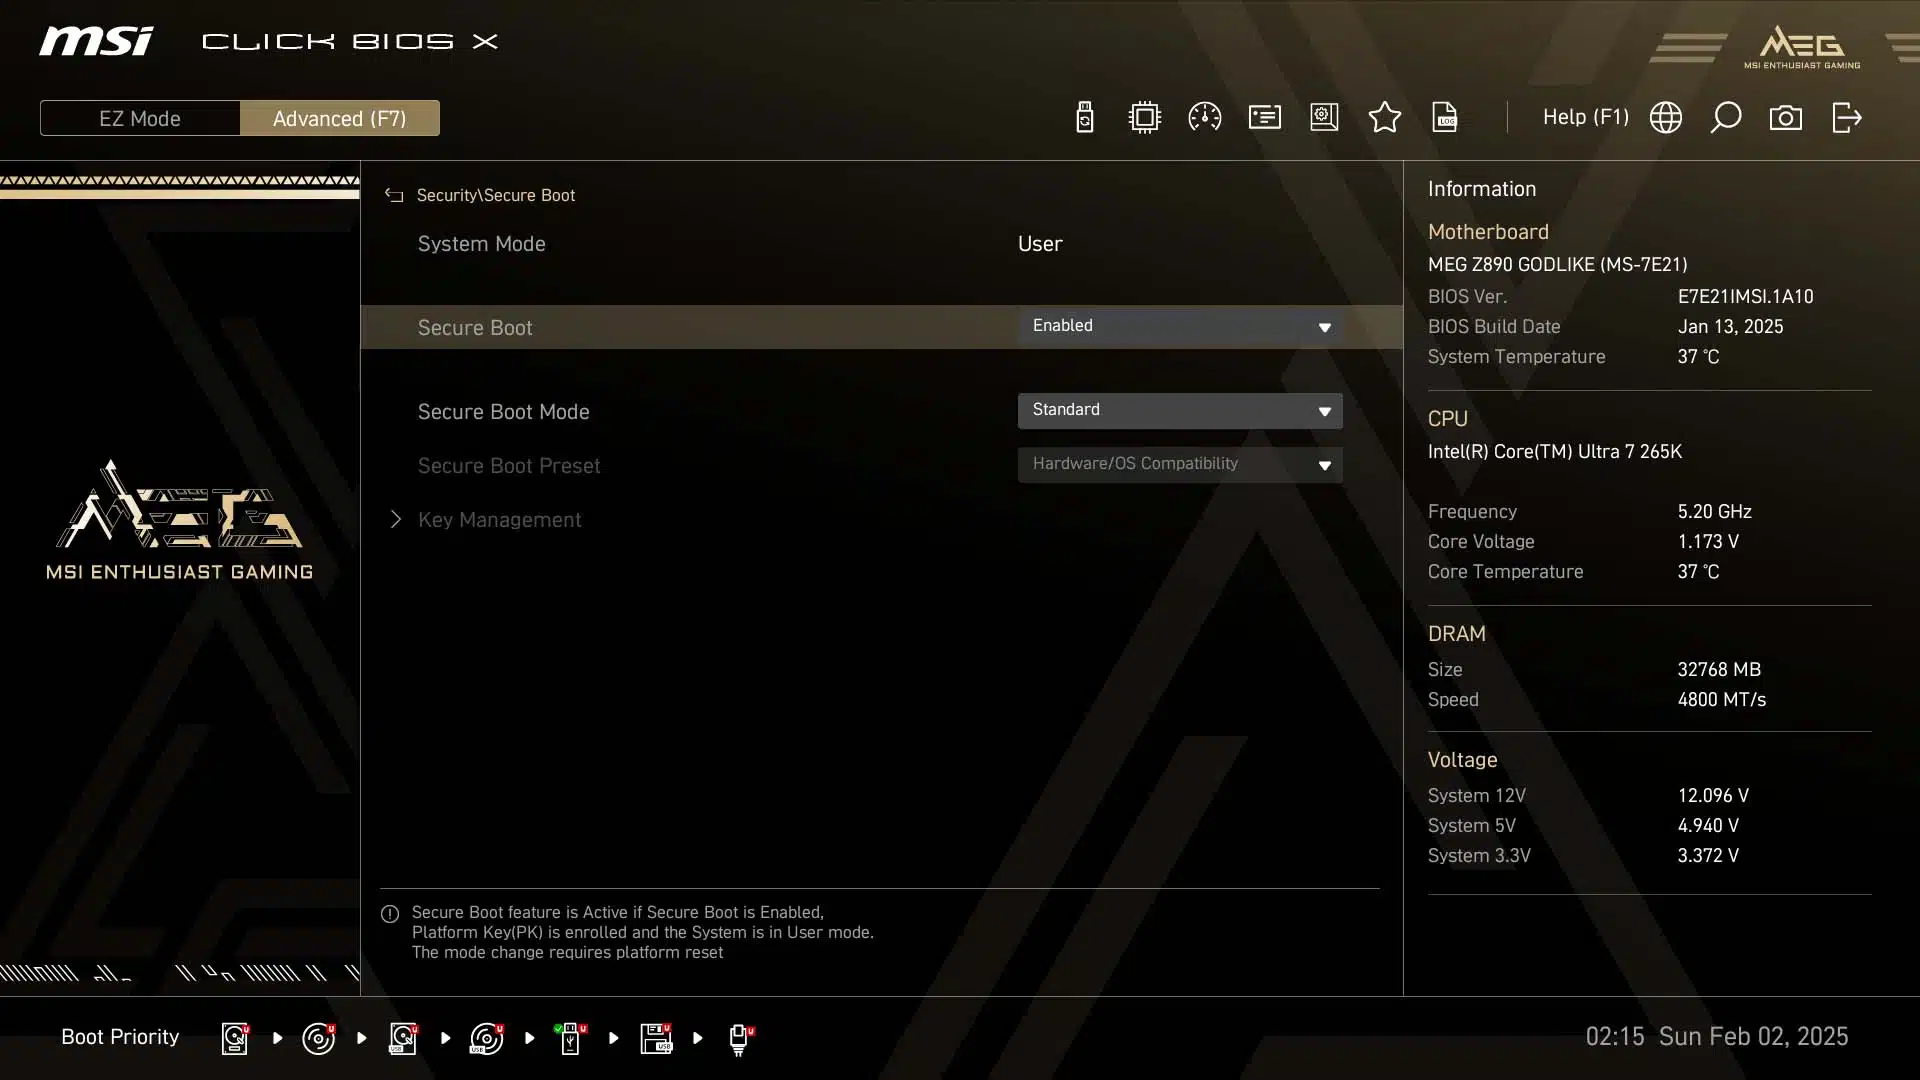Open Secure Boot Mode Standard dropdown
Image resolution: width=1920 pixels, height=1080 pixels.
(x=1180, y=410)
